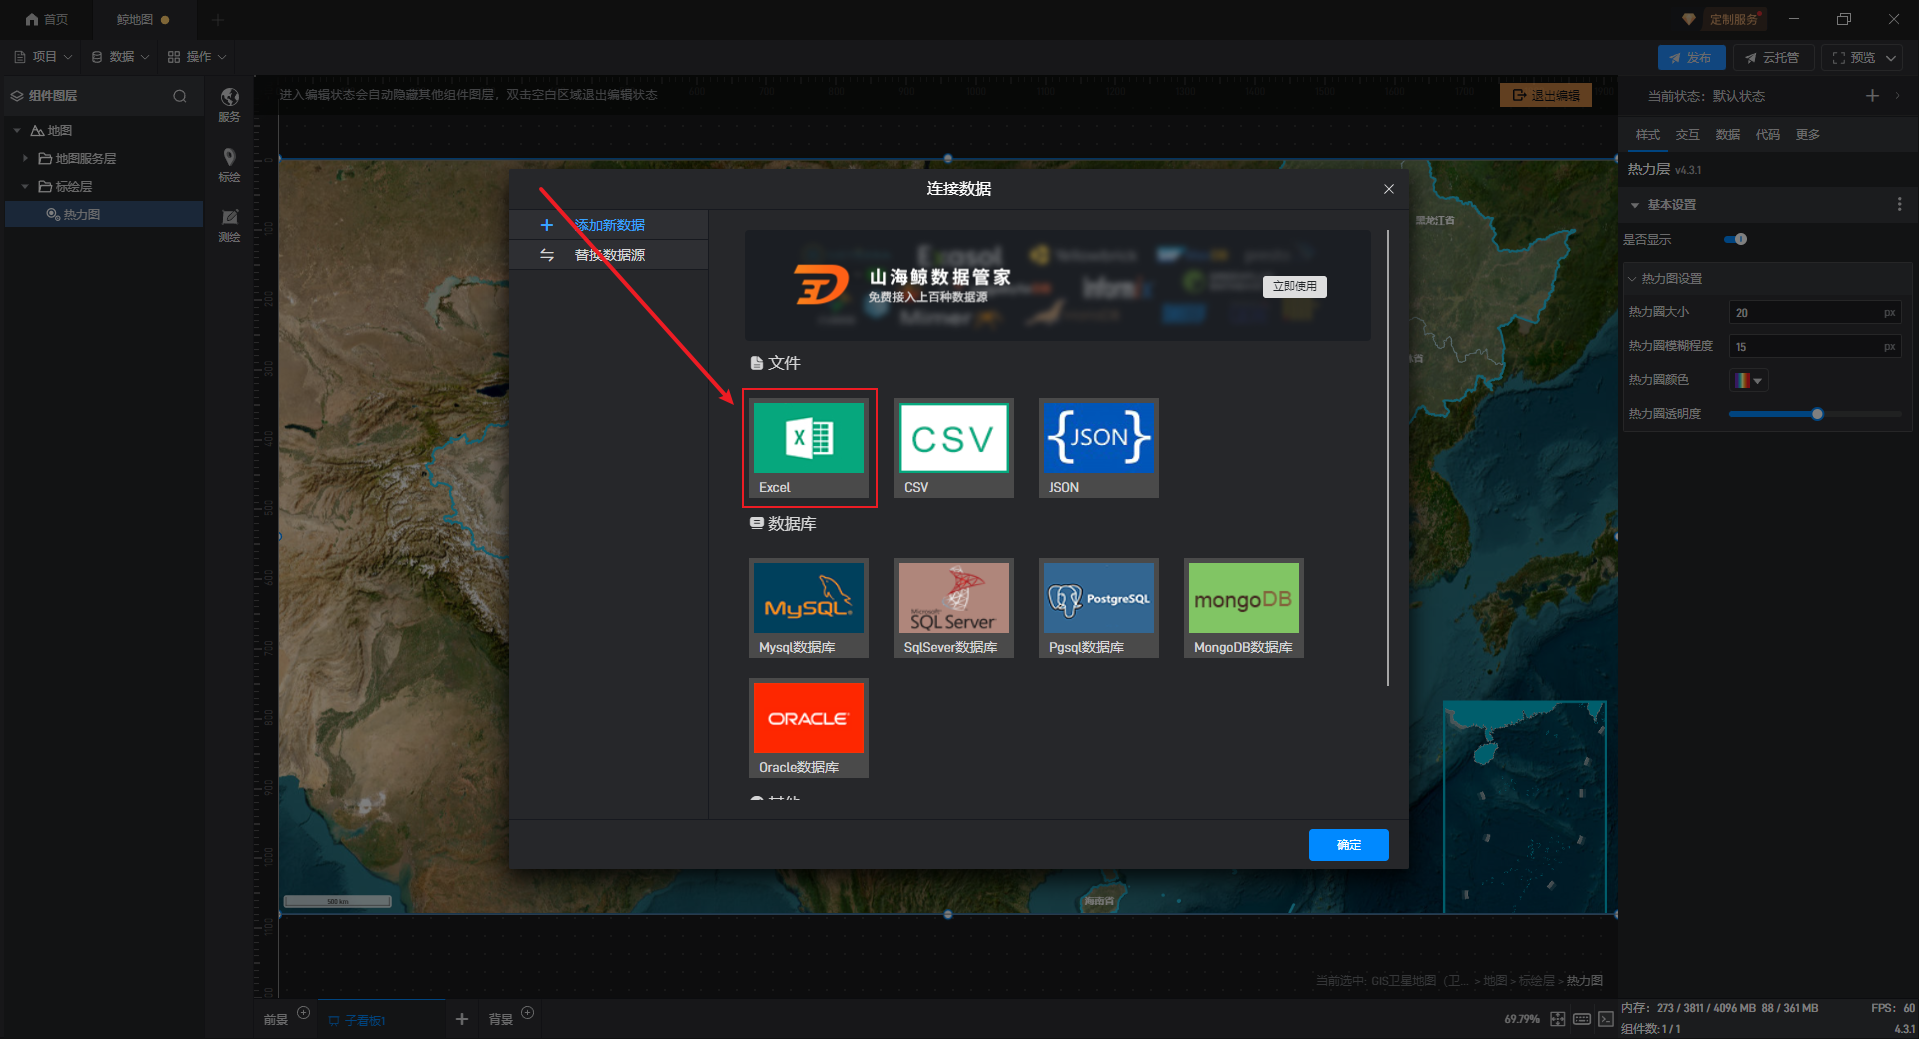Choose the JSON file data source
1919x1039 pixels.
point(1099,448)
